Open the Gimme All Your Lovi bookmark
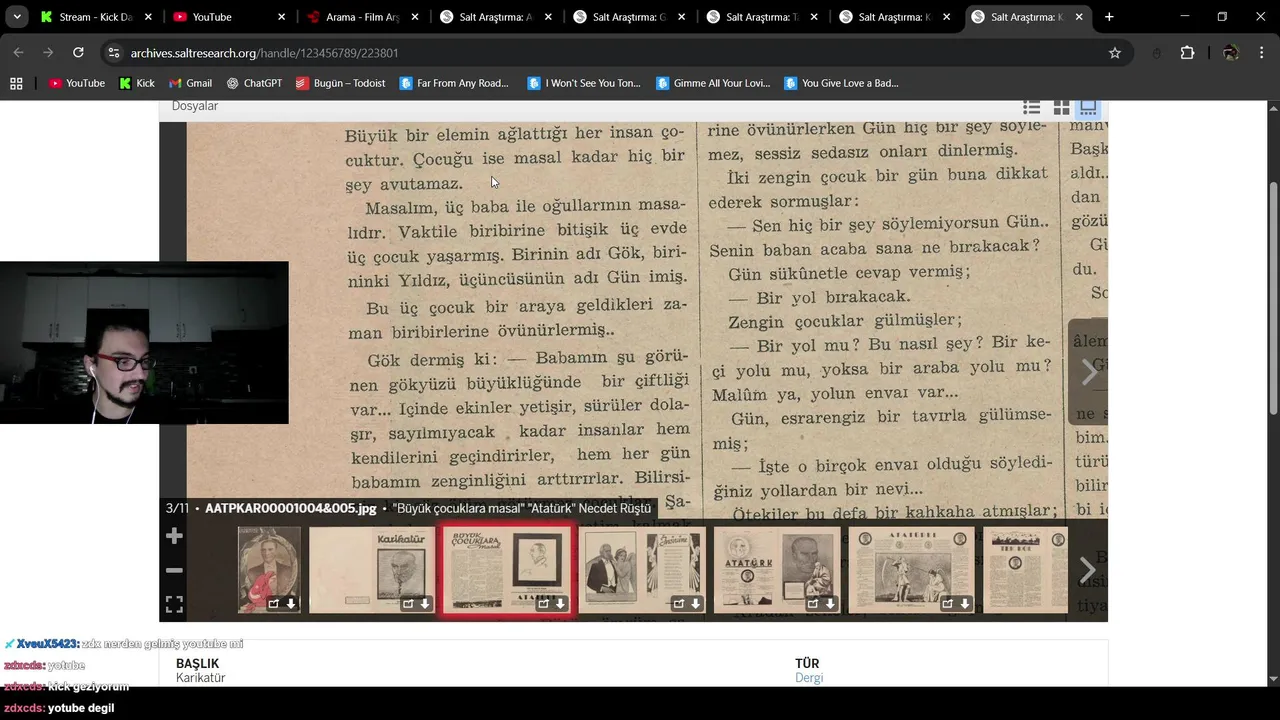The width and height of the screenshot is (1280, 720). 713,83
